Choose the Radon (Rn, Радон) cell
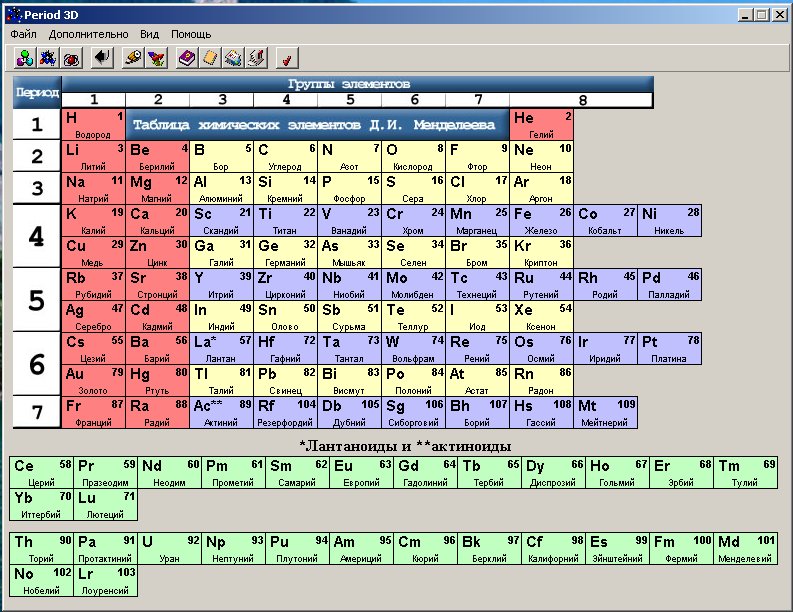The image size is (793, 612). 542,381
